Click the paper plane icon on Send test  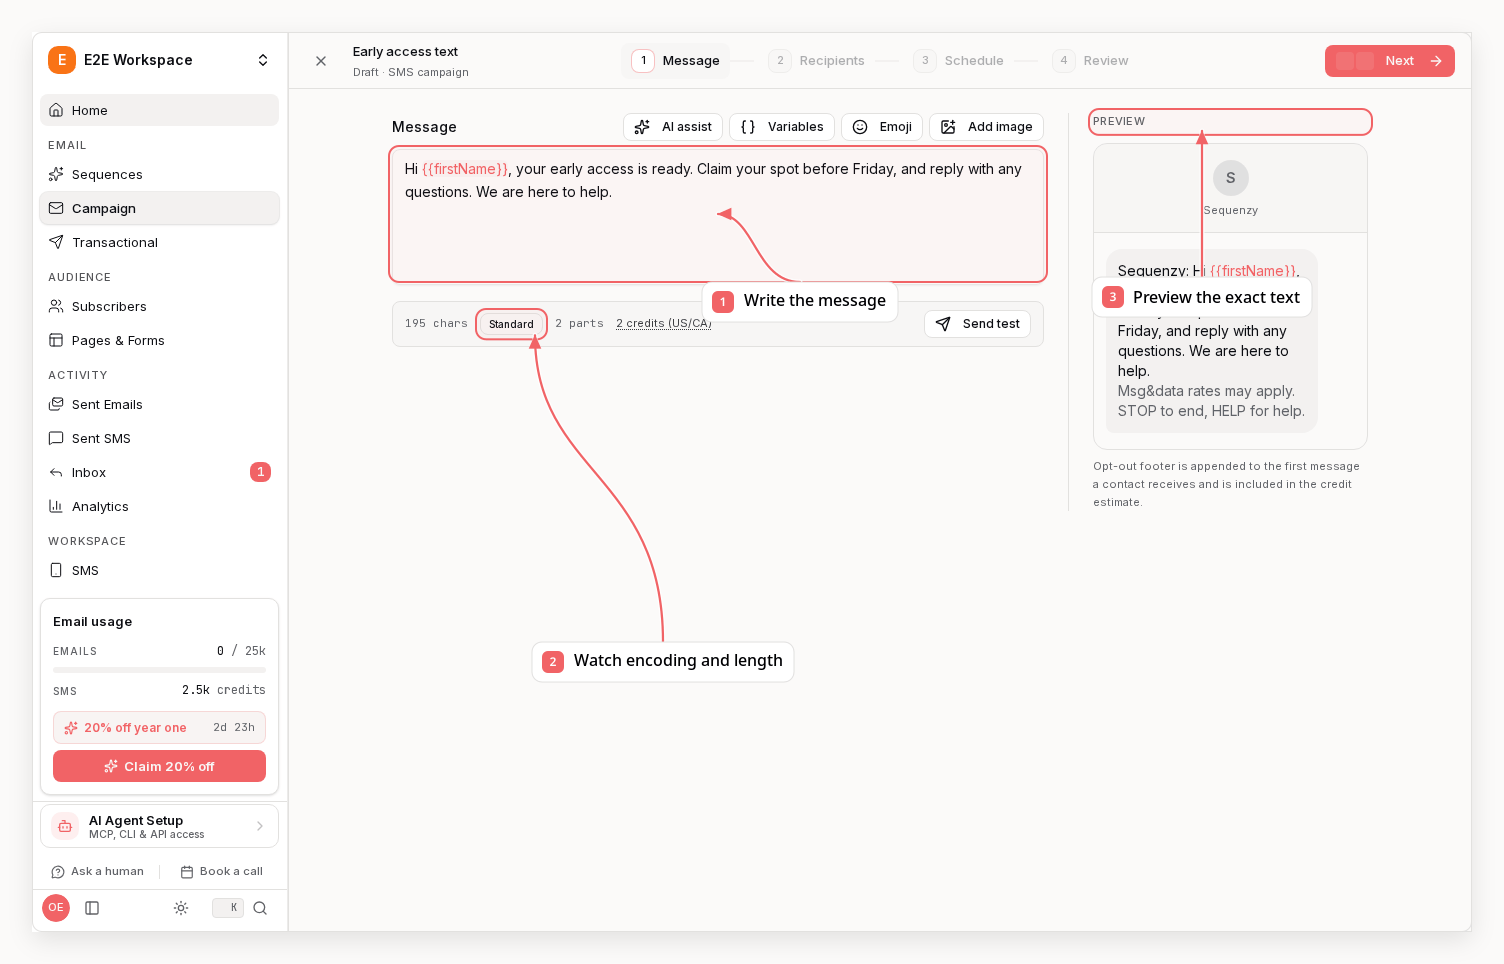[943, 324]
